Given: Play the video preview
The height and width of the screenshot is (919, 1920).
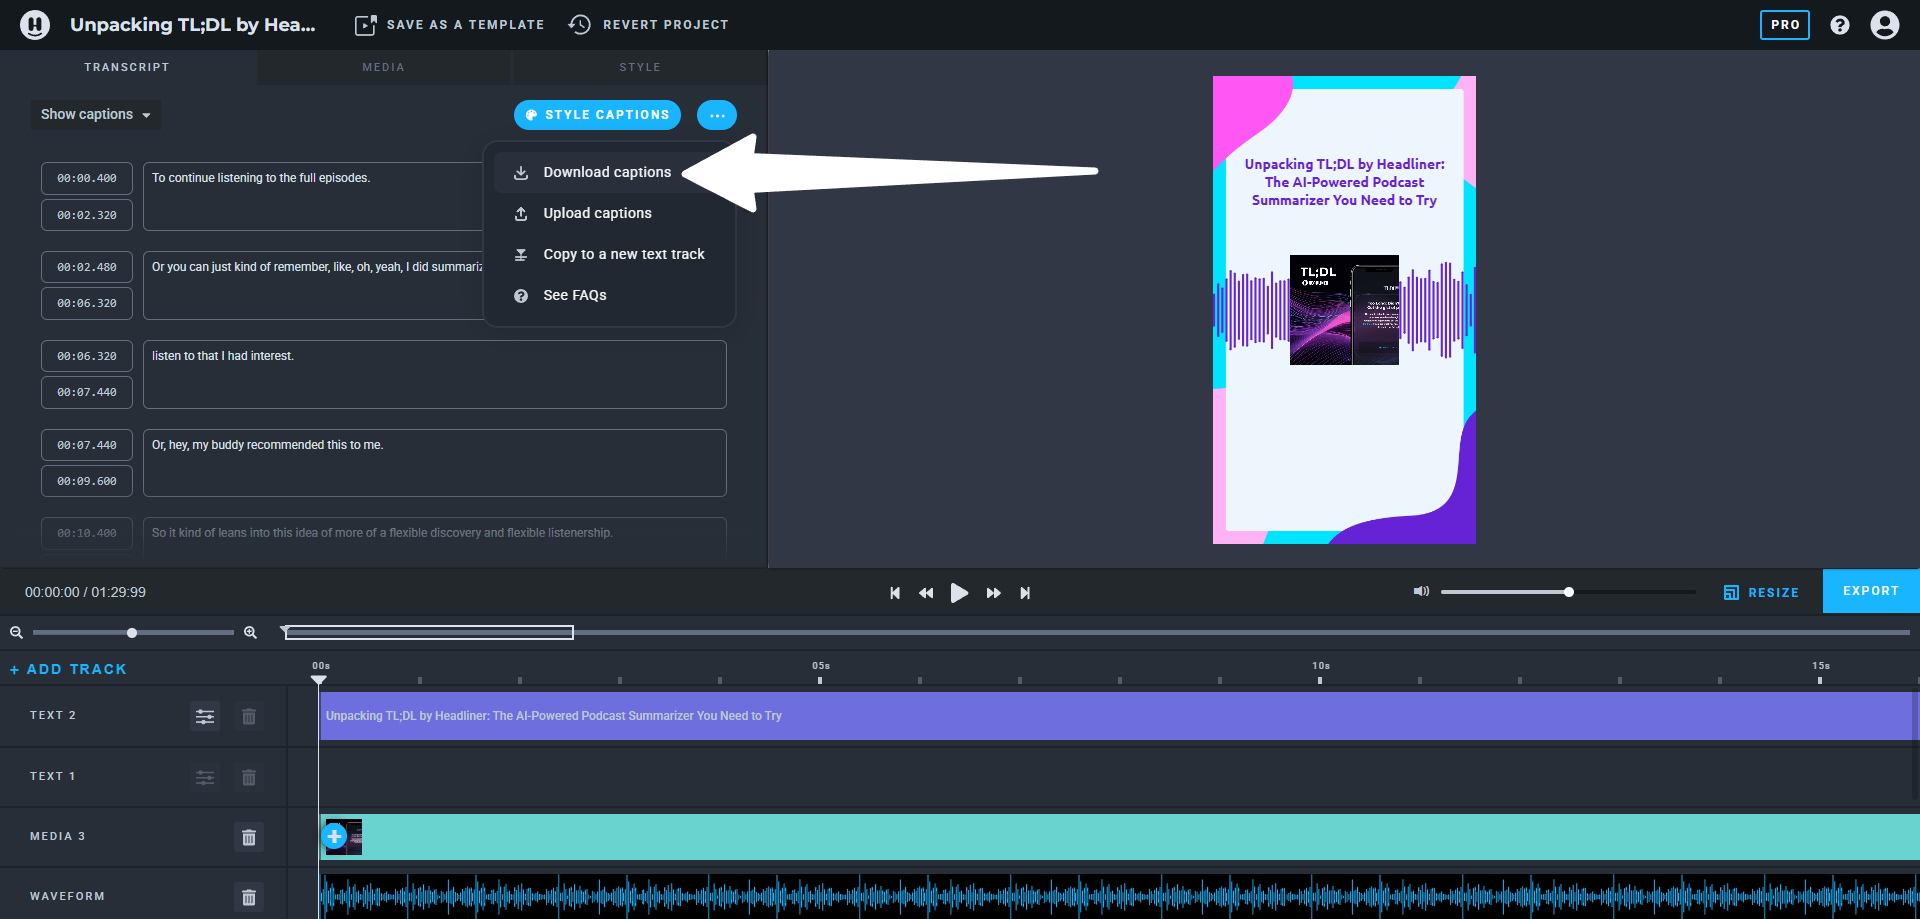Looking at the screenshot, I should coord(959,593).
